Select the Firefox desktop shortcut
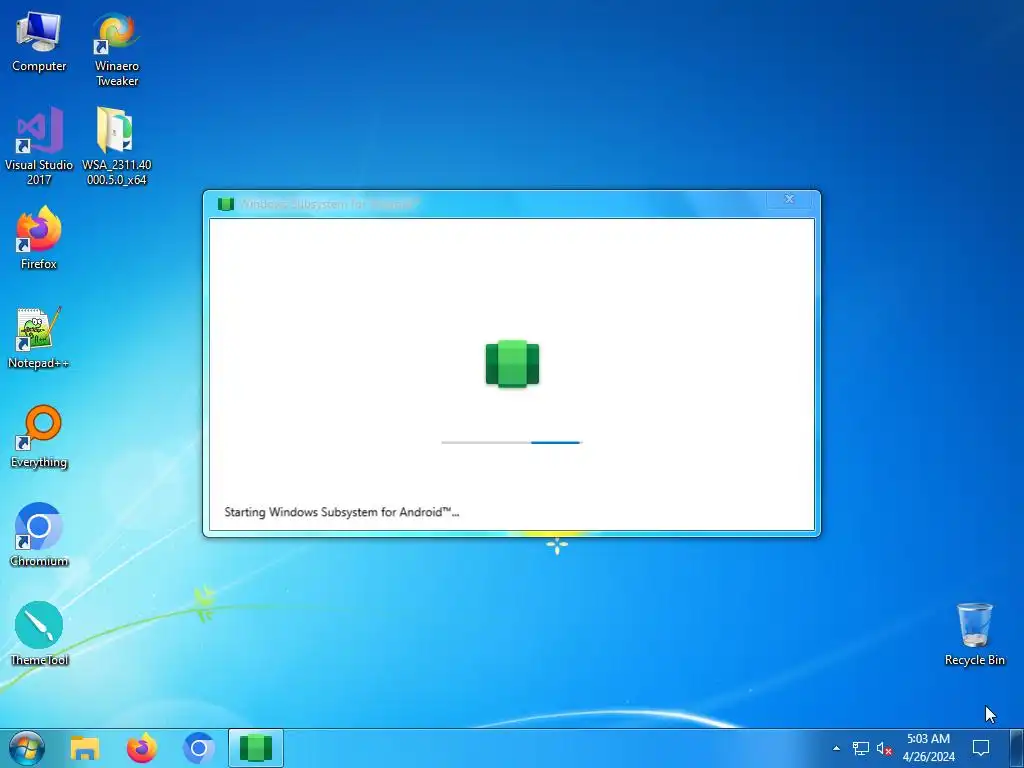Viewport: 1024px width, 768px height. [x=39, y=238]
